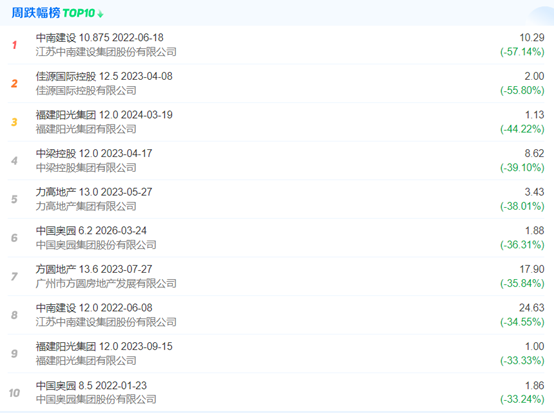Screen dimensions: 554x413
Task: Click the -57.14% weekly change value
Action: [x=522, y=52]
